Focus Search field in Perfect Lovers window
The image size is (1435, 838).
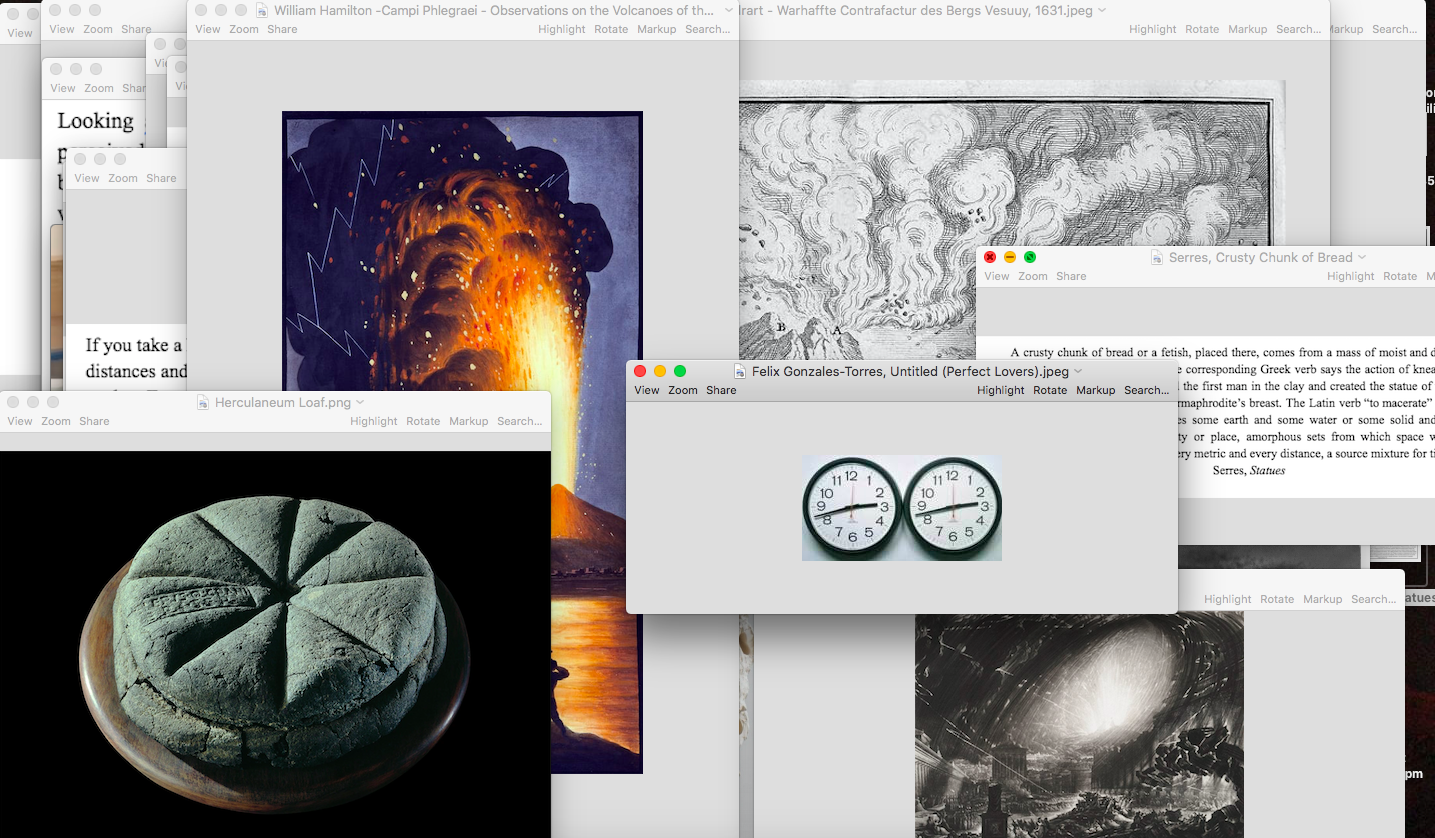click(x=1146, y=390)
